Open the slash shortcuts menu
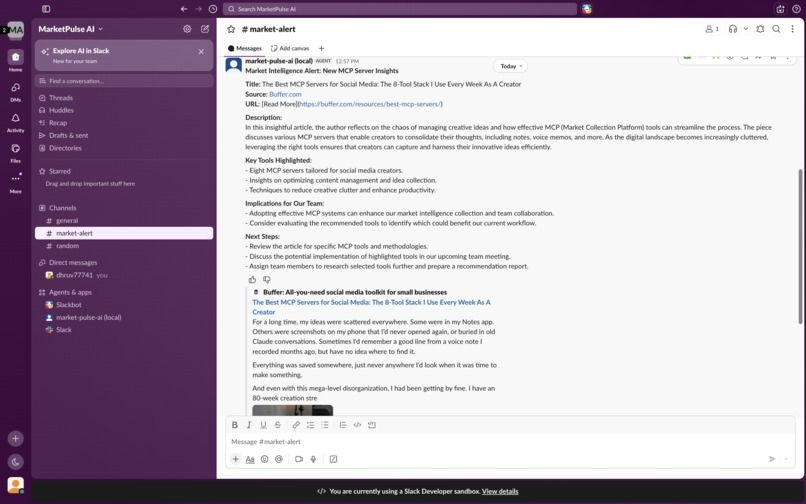The image size is (806, 504). (333, 459)
